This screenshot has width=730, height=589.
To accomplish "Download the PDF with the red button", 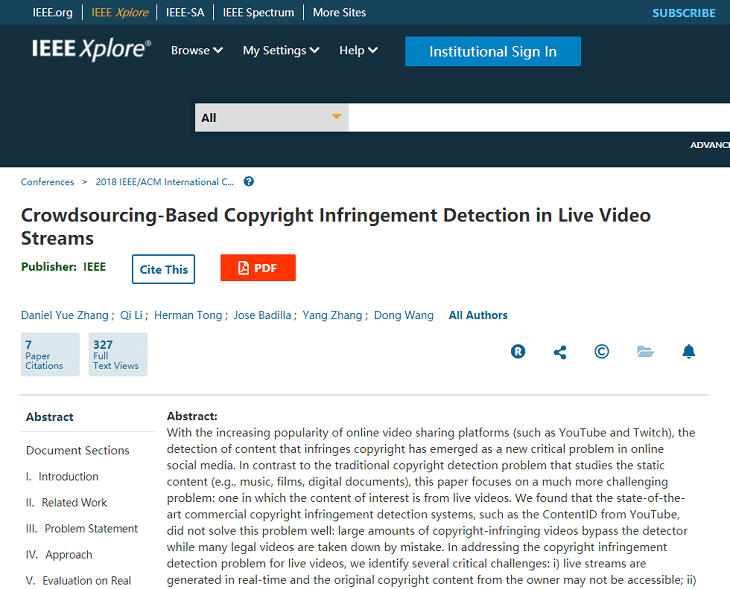I will point(258,268).
